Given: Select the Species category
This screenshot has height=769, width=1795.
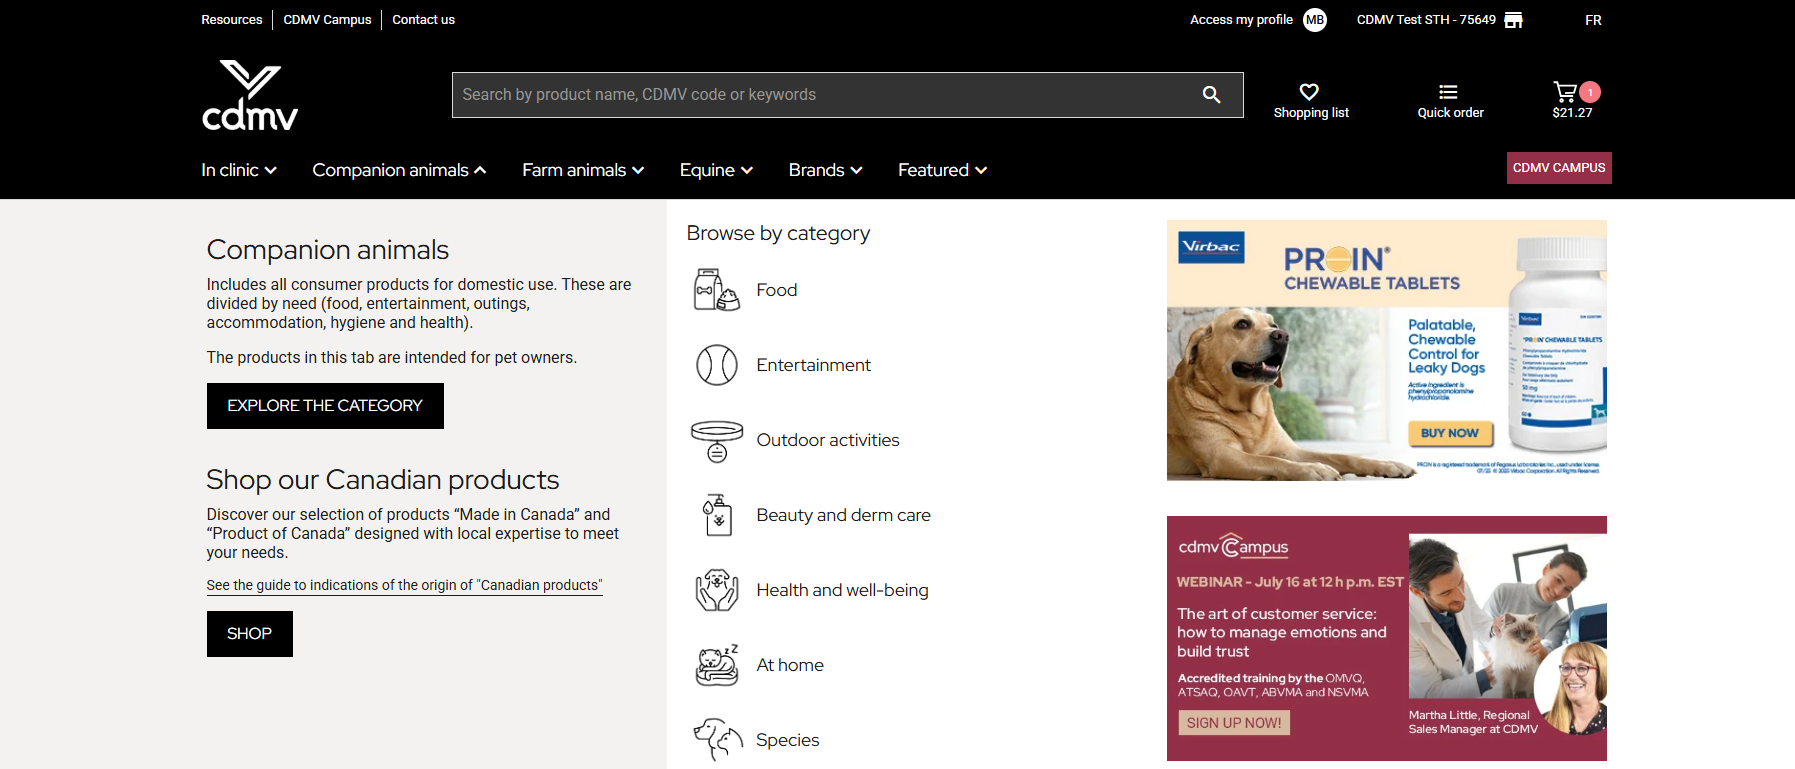Looking at the screenshot, I should coord(788,740).
